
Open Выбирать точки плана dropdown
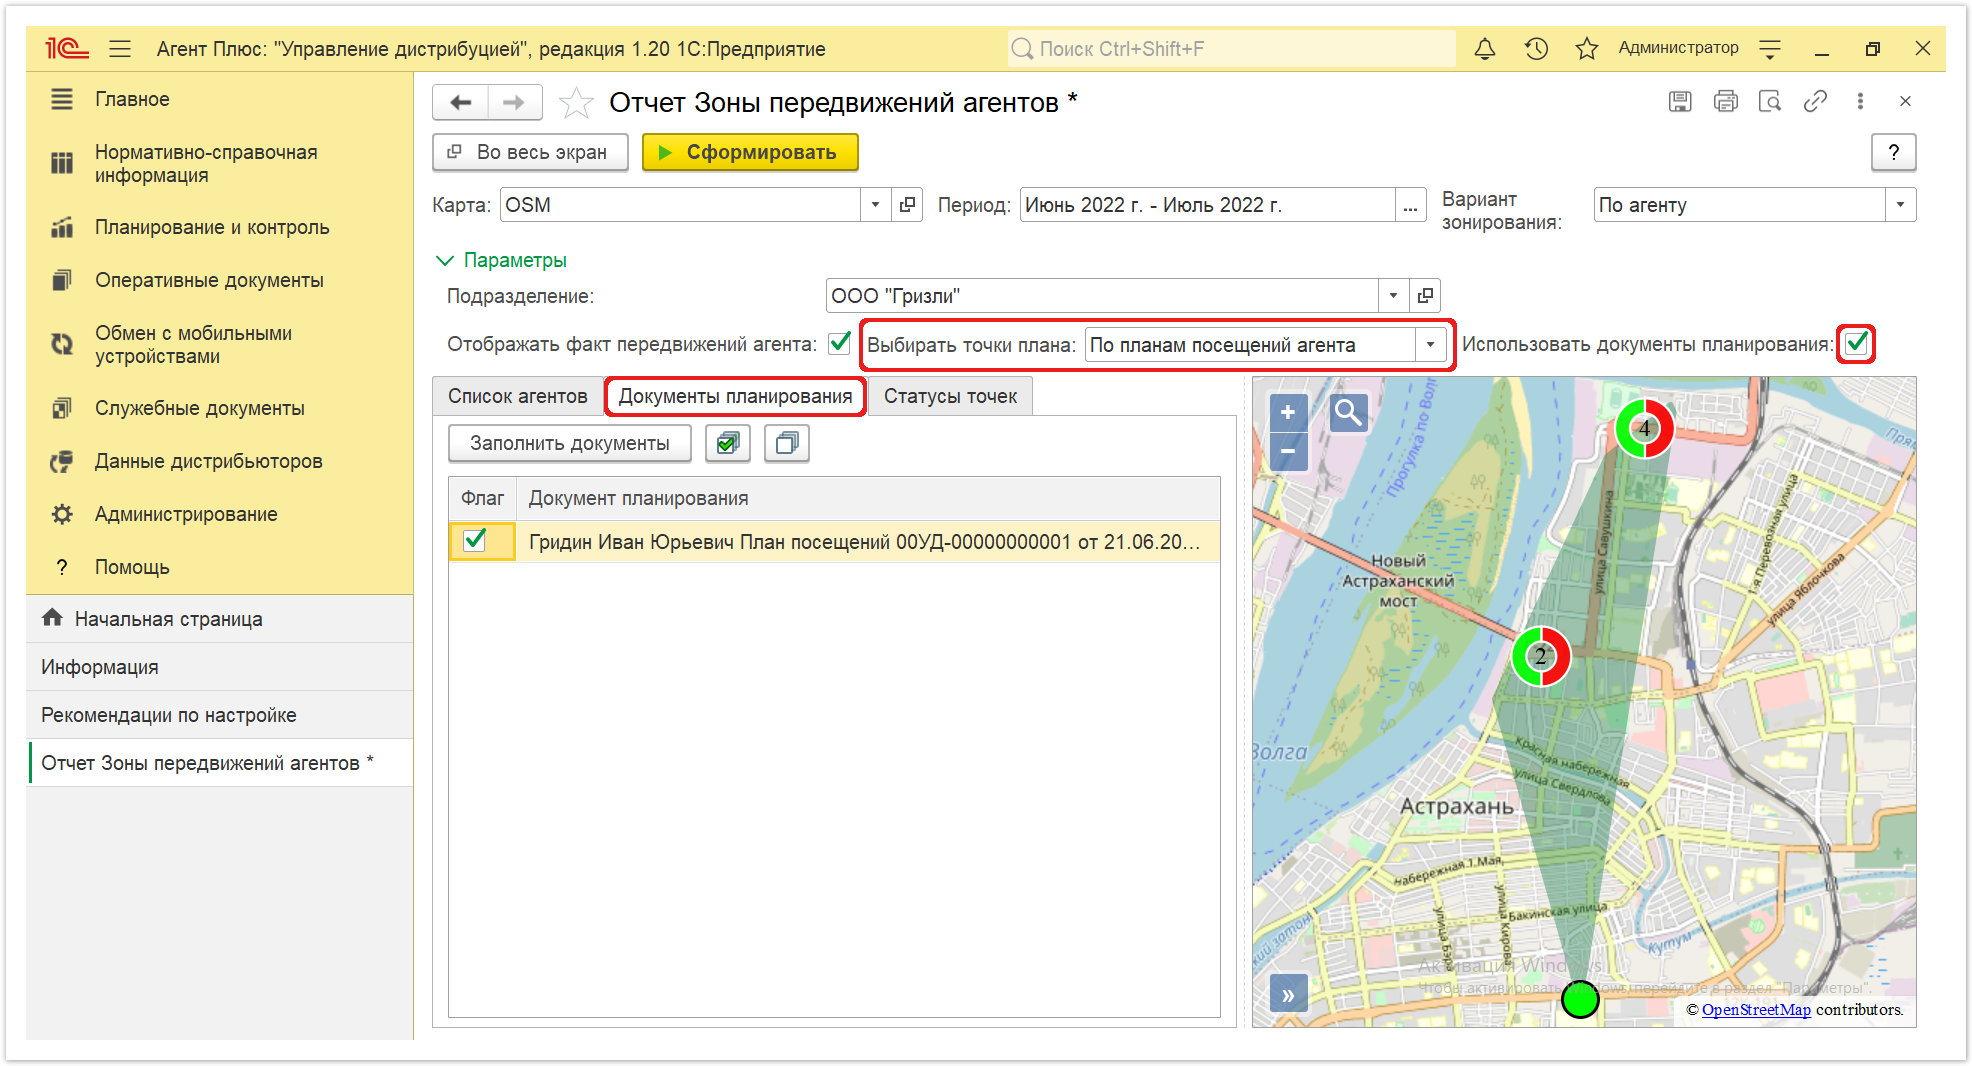coord(1430,345)
